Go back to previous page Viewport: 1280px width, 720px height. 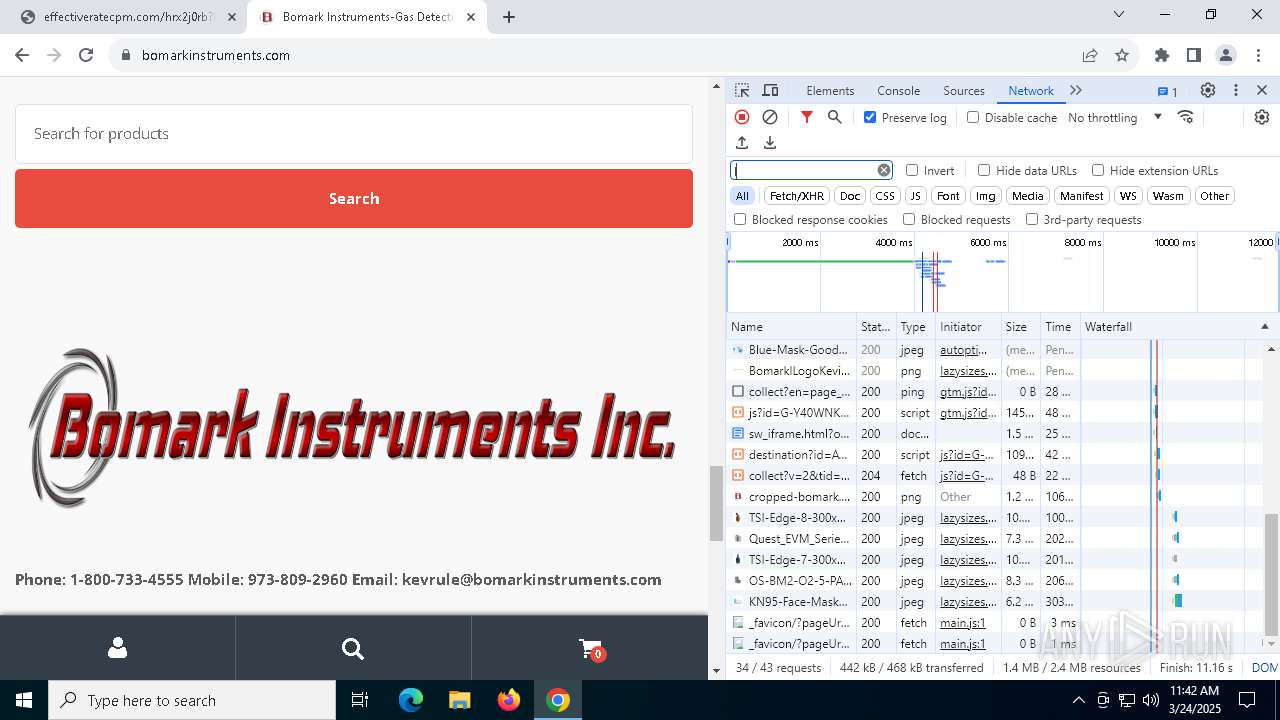(x=23, y=55)
